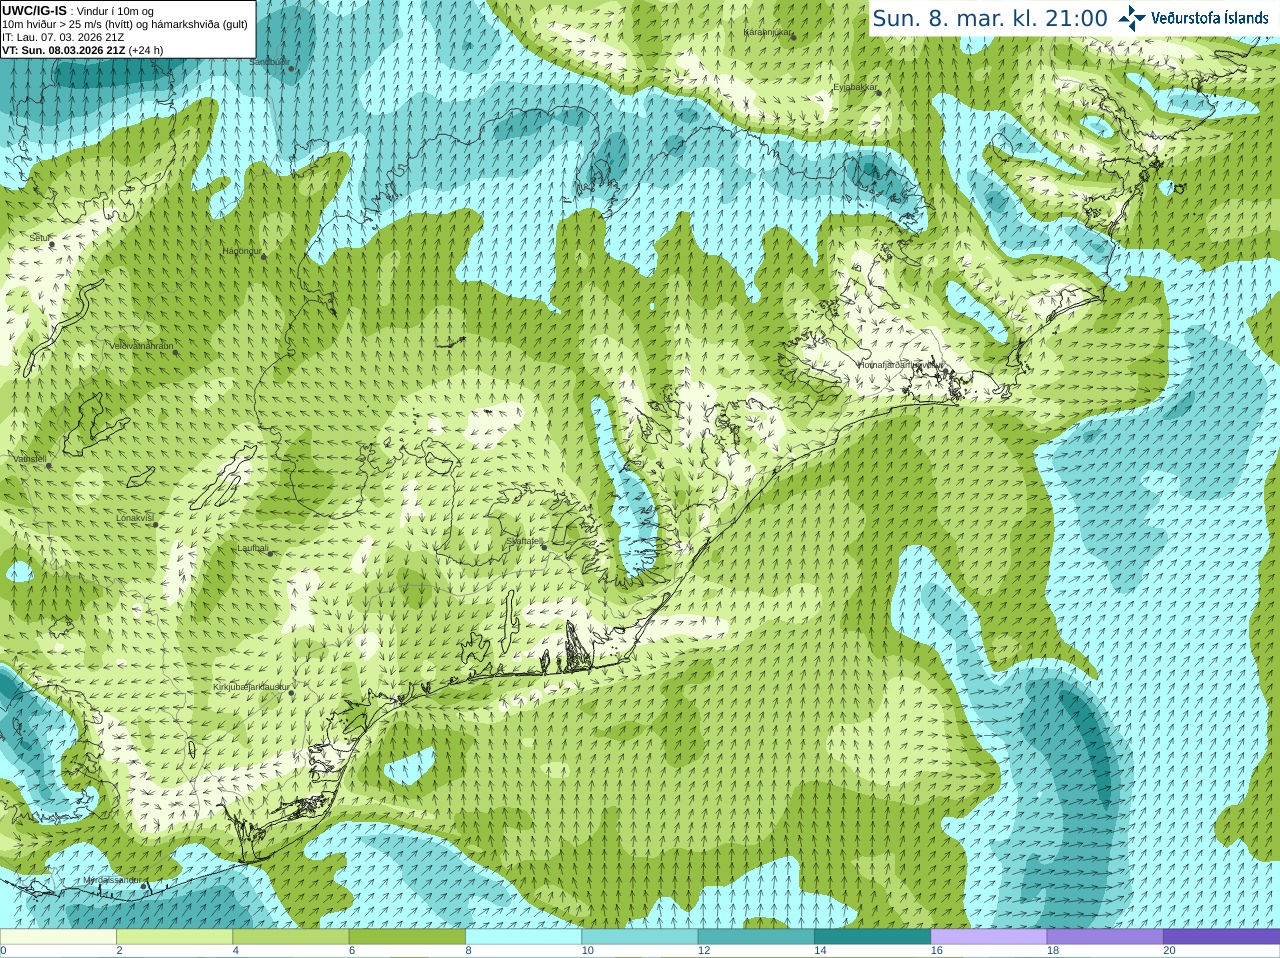The height and width of the screenshot is (958, 1280).
Task: Click the Kárahnjúkar station dot
Action: [x=793, y=37]
